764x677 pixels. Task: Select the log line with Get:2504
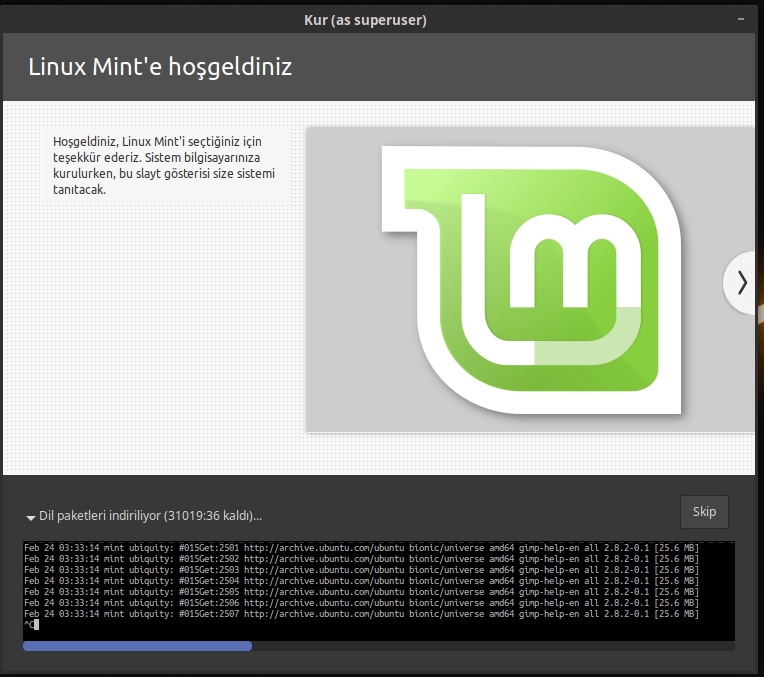[361, 581]
